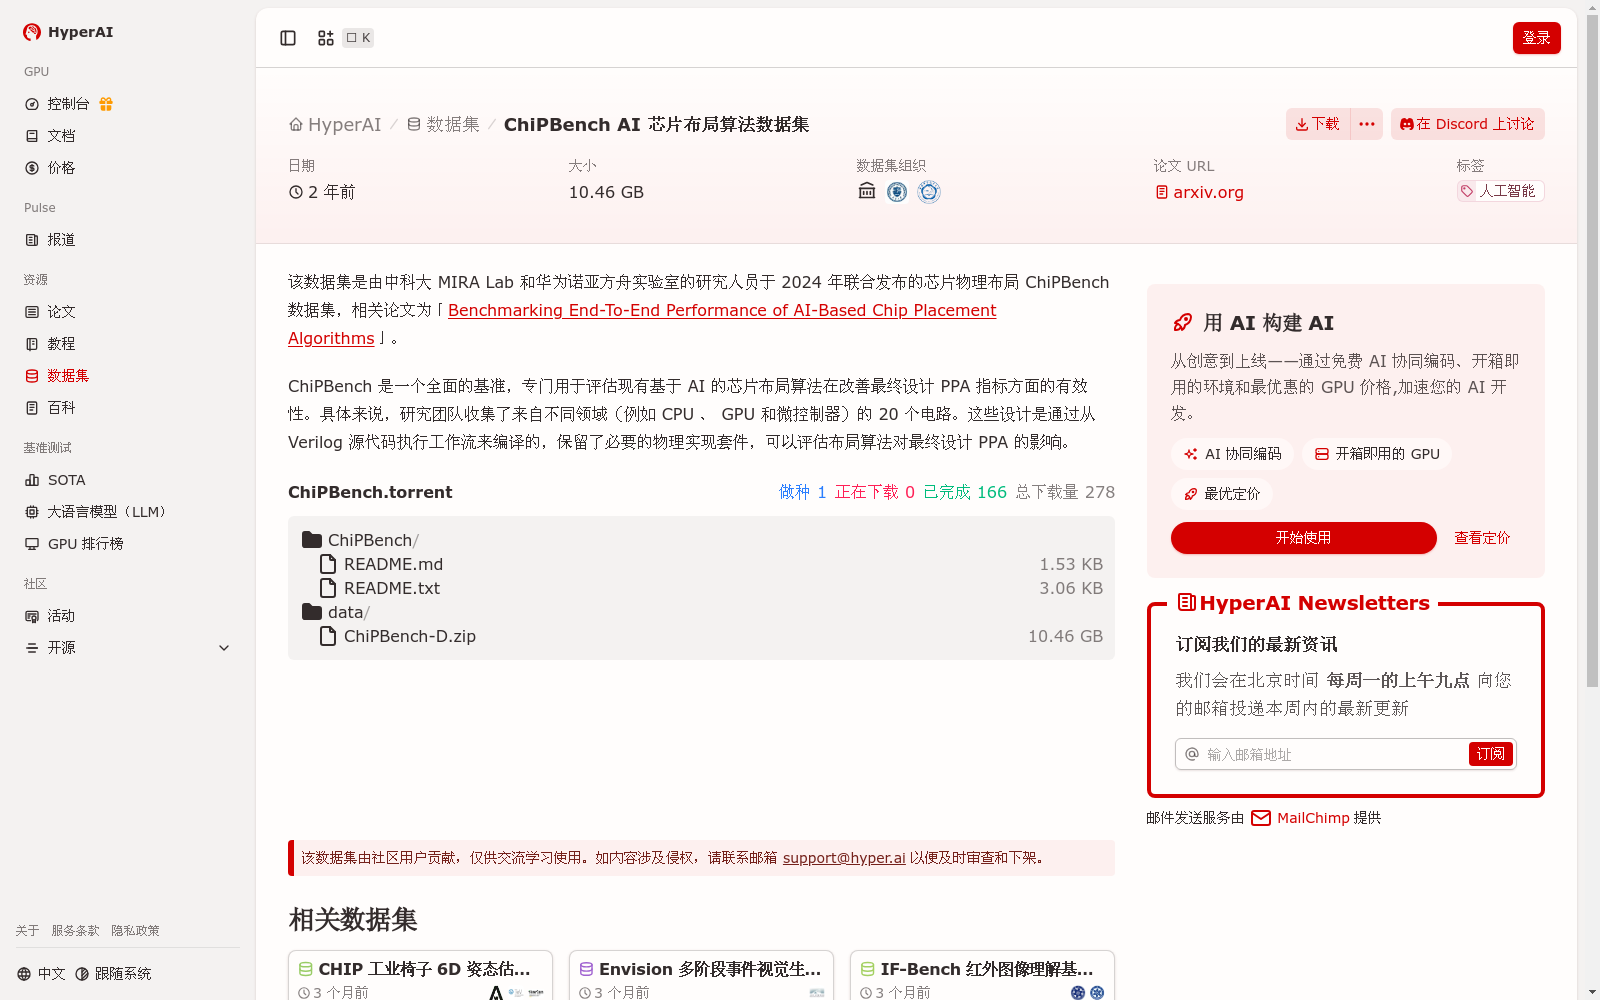Click 最优定价 pill
This screenshot has width=1600, height=1000.
(1221, 494)
